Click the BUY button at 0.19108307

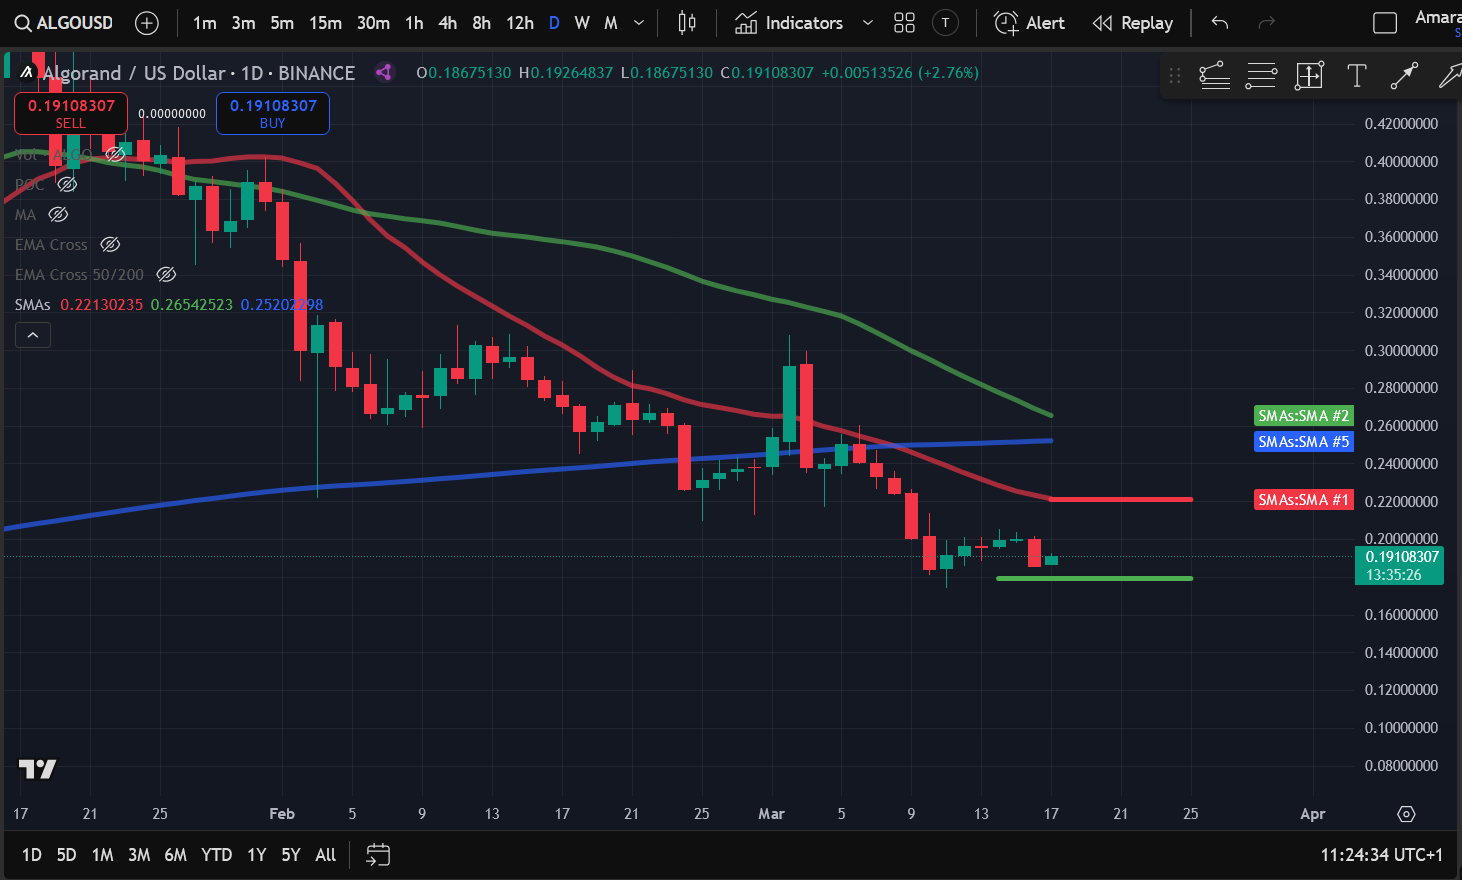(x=273, y=113)
